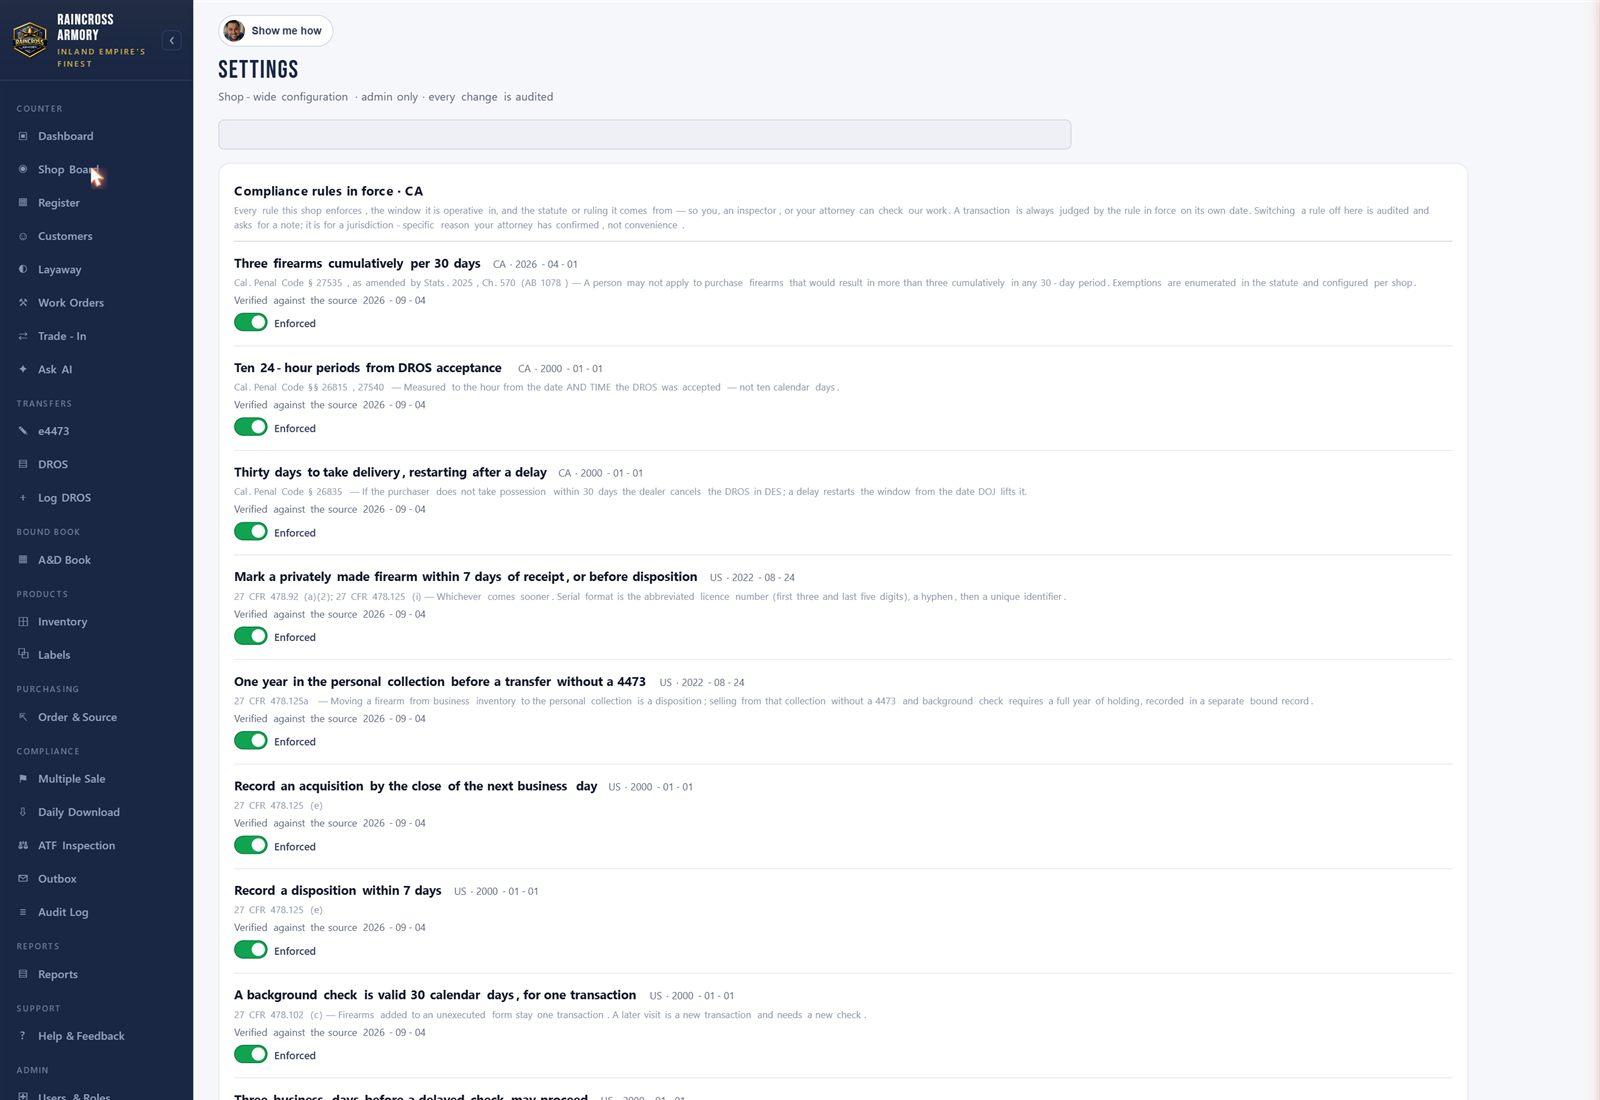Image resolution: width=1600 pixels, height=1100 pixels.
Task: Click the Outbox sidebar label
Action: pyautogui.click(x=57, y=879)
